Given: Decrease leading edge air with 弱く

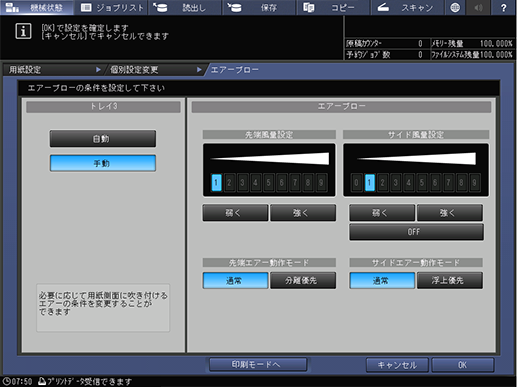Looking at the screenshot, I should coord(235,213).
